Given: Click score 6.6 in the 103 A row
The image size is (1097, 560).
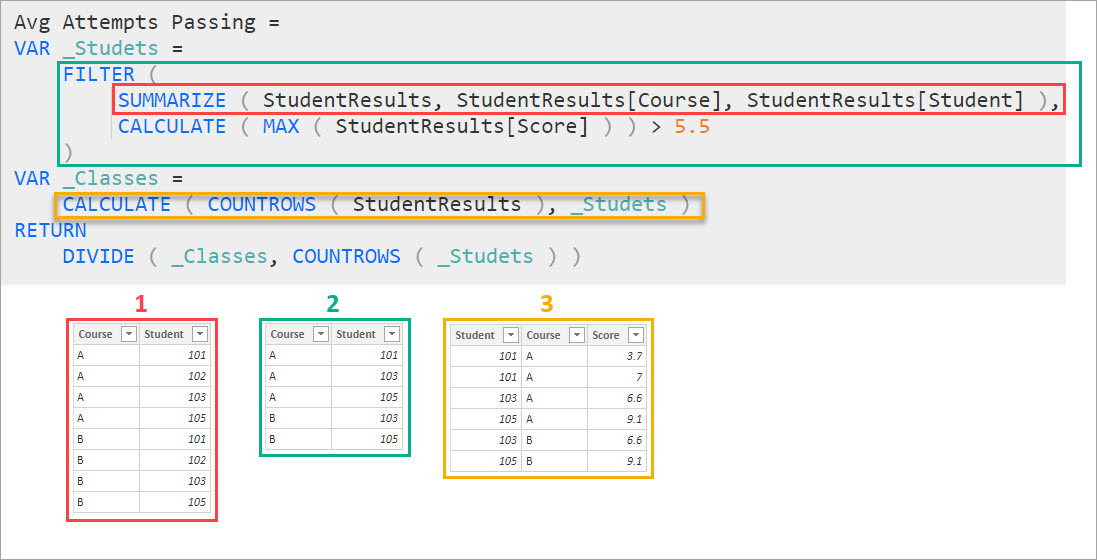Looking at the screenshot, I should pos(635,398).
